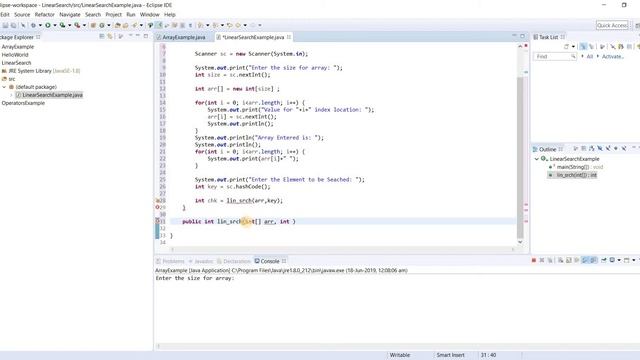This screenshot has height=360, width=640.
Task: Toggle Focus on Workweek in Task List
Action: 602,47
